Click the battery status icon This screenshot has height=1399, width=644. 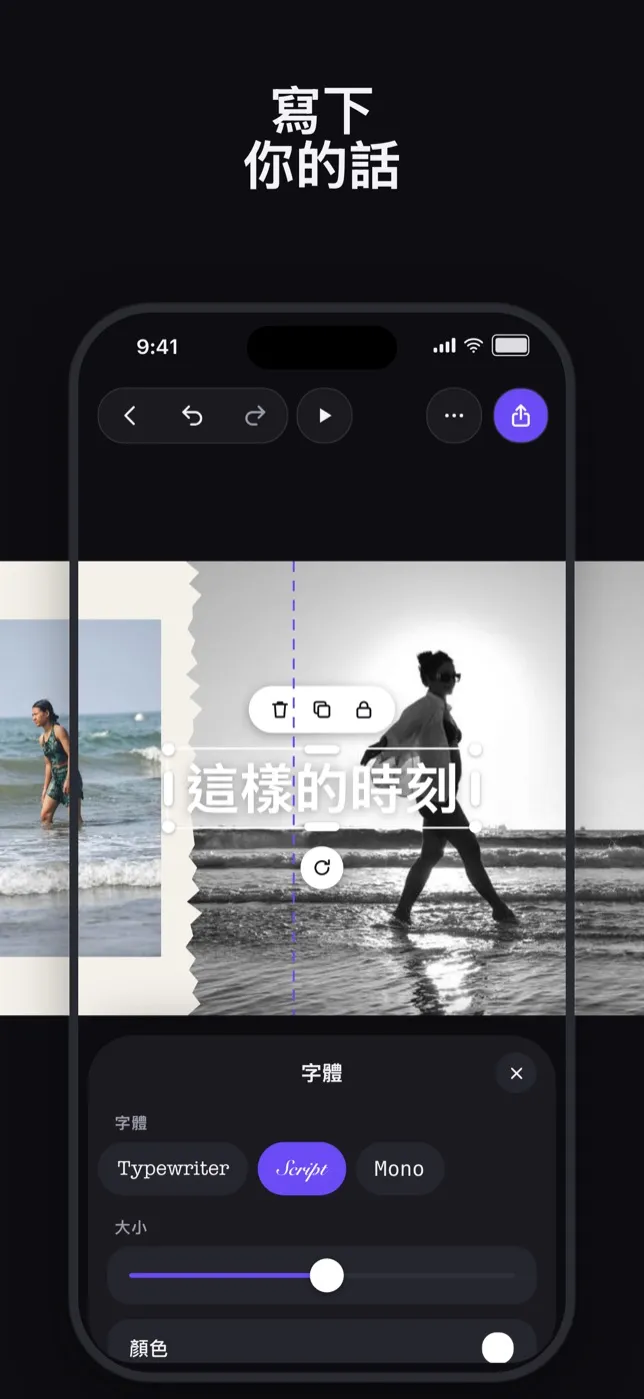tap(511, 346)
